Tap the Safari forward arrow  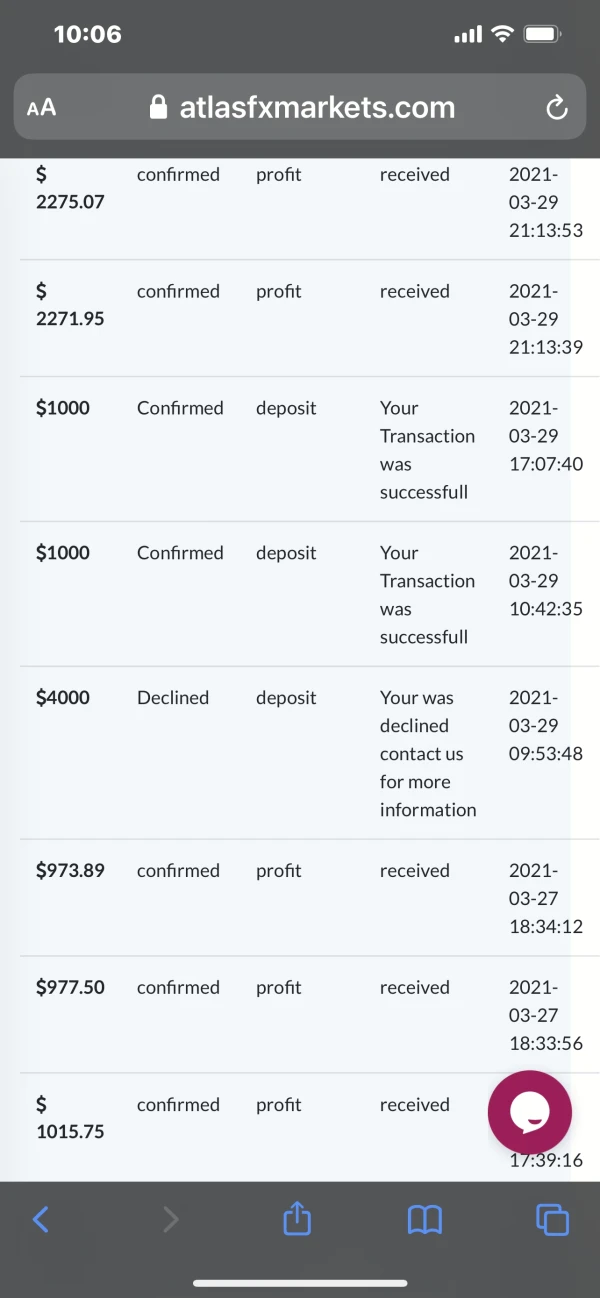pyautogui.click(x=171, y=1219)
